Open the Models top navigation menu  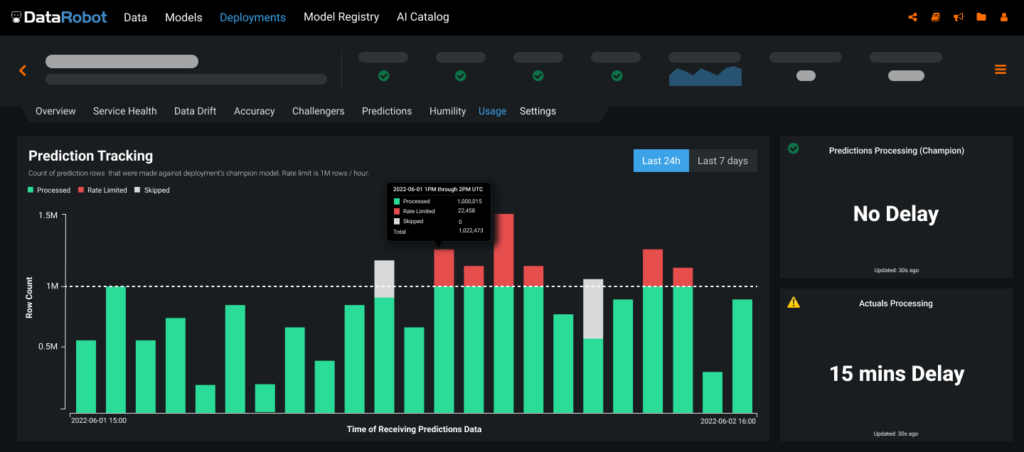(x=182, y=17)
